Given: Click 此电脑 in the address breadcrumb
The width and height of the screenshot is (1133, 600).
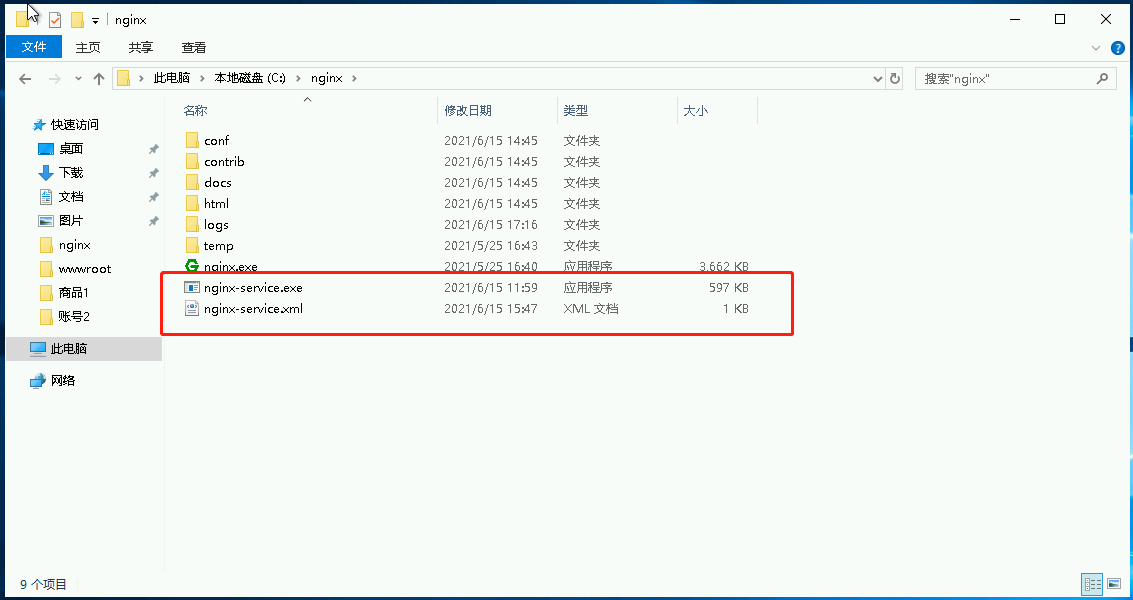Looking at the screenshot, I should 171,78.
